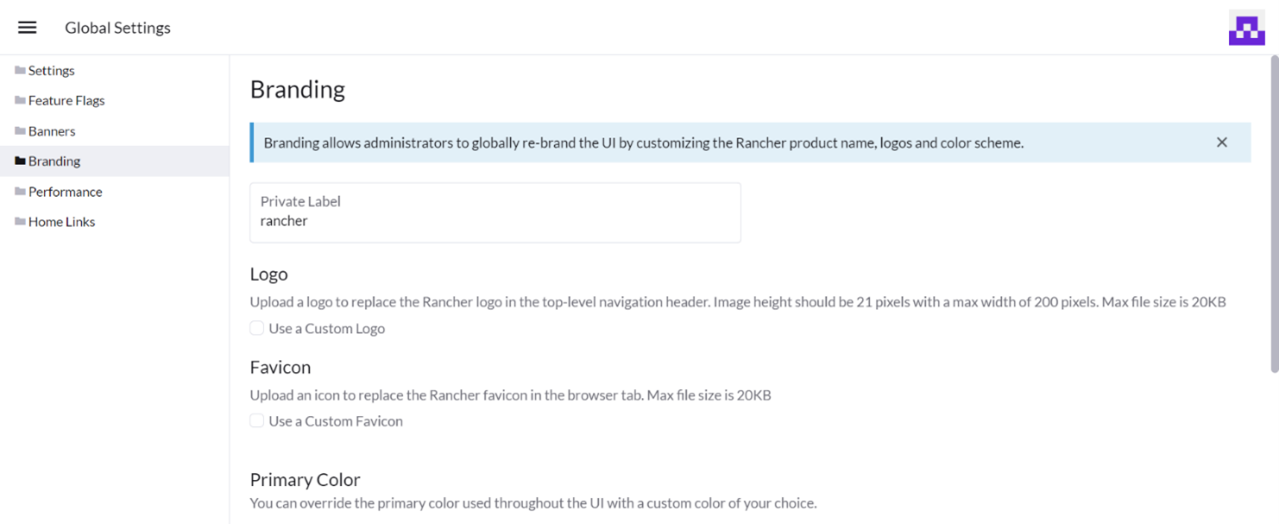Dismiss the Branding info banner
The width and height of the screenshot is (1279, 524).
click(x=1221, y=143)
